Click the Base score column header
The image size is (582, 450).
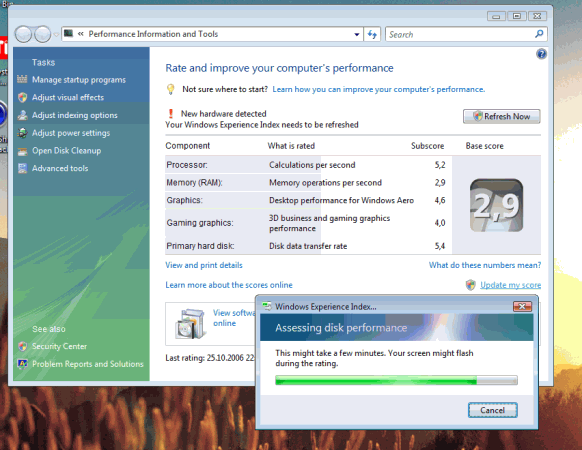[484, 146]
